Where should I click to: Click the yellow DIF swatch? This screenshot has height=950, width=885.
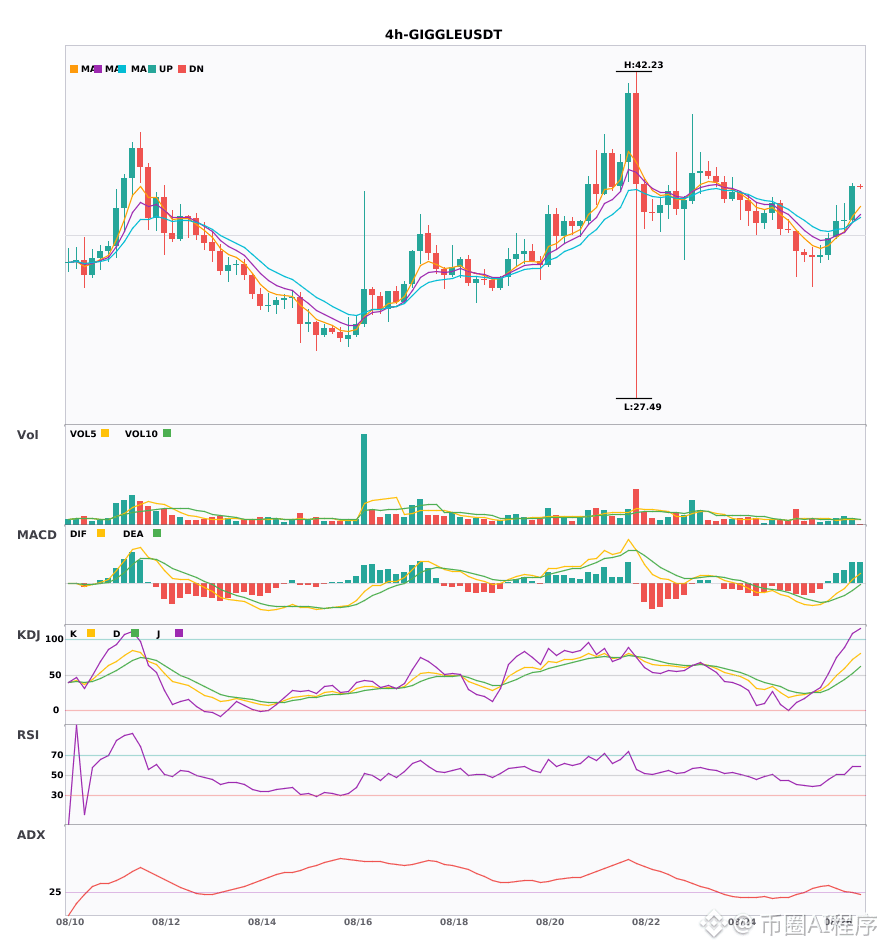click(x=101, y=533)
